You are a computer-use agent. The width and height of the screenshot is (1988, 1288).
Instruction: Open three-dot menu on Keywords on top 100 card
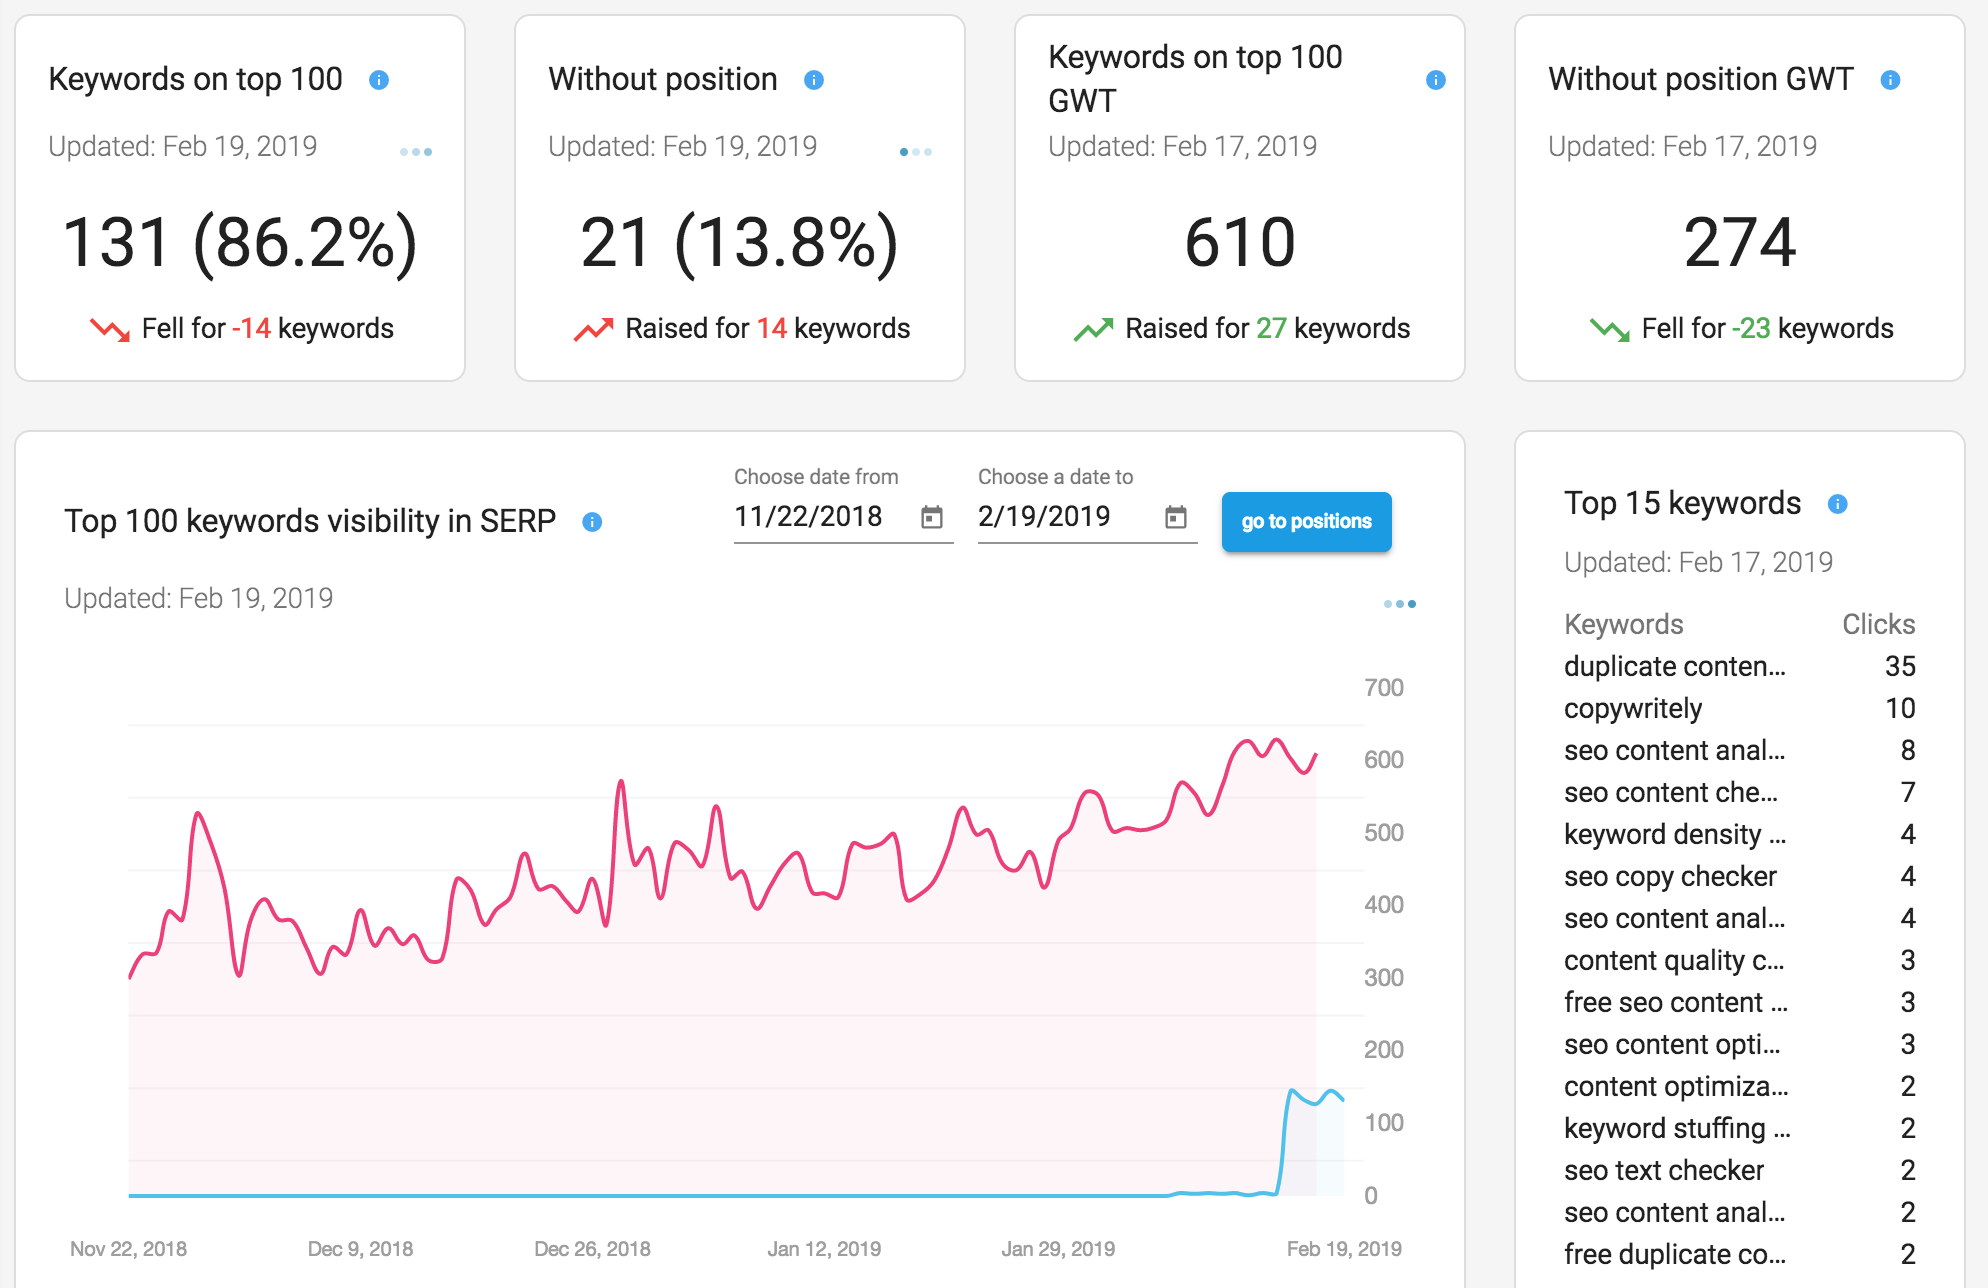coord(416,152)
